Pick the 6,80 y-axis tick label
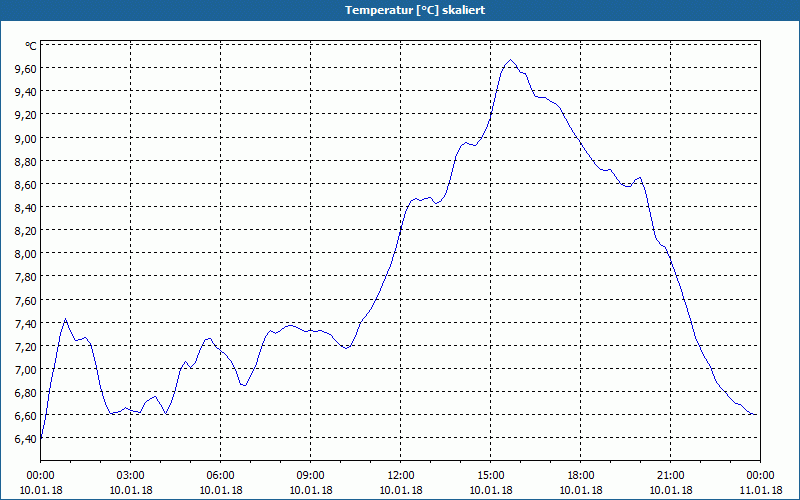The height and width of the screenshot is (500, 800). 27,392
